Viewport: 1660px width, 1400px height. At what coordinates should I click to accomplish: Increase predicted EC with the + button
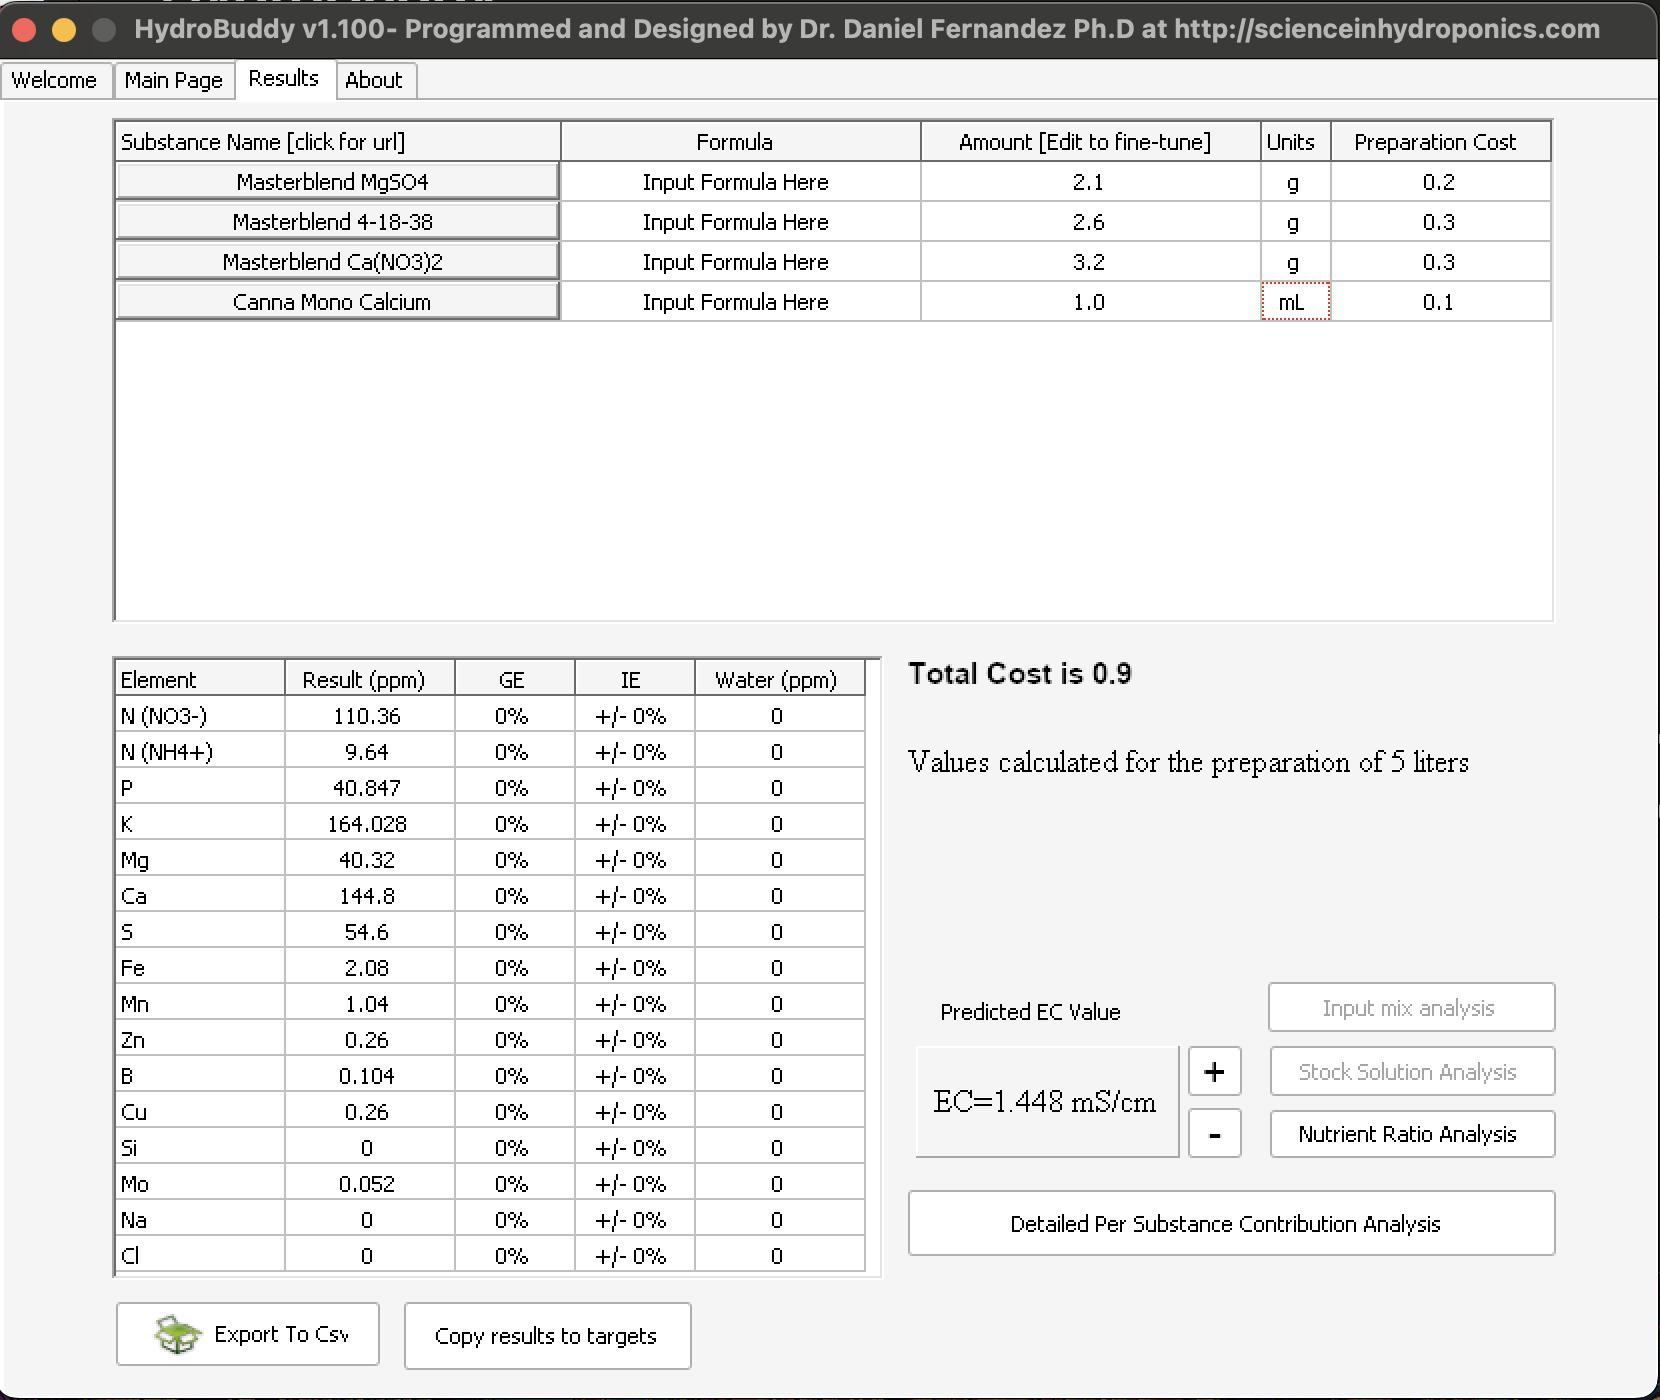point(1214,1072)
